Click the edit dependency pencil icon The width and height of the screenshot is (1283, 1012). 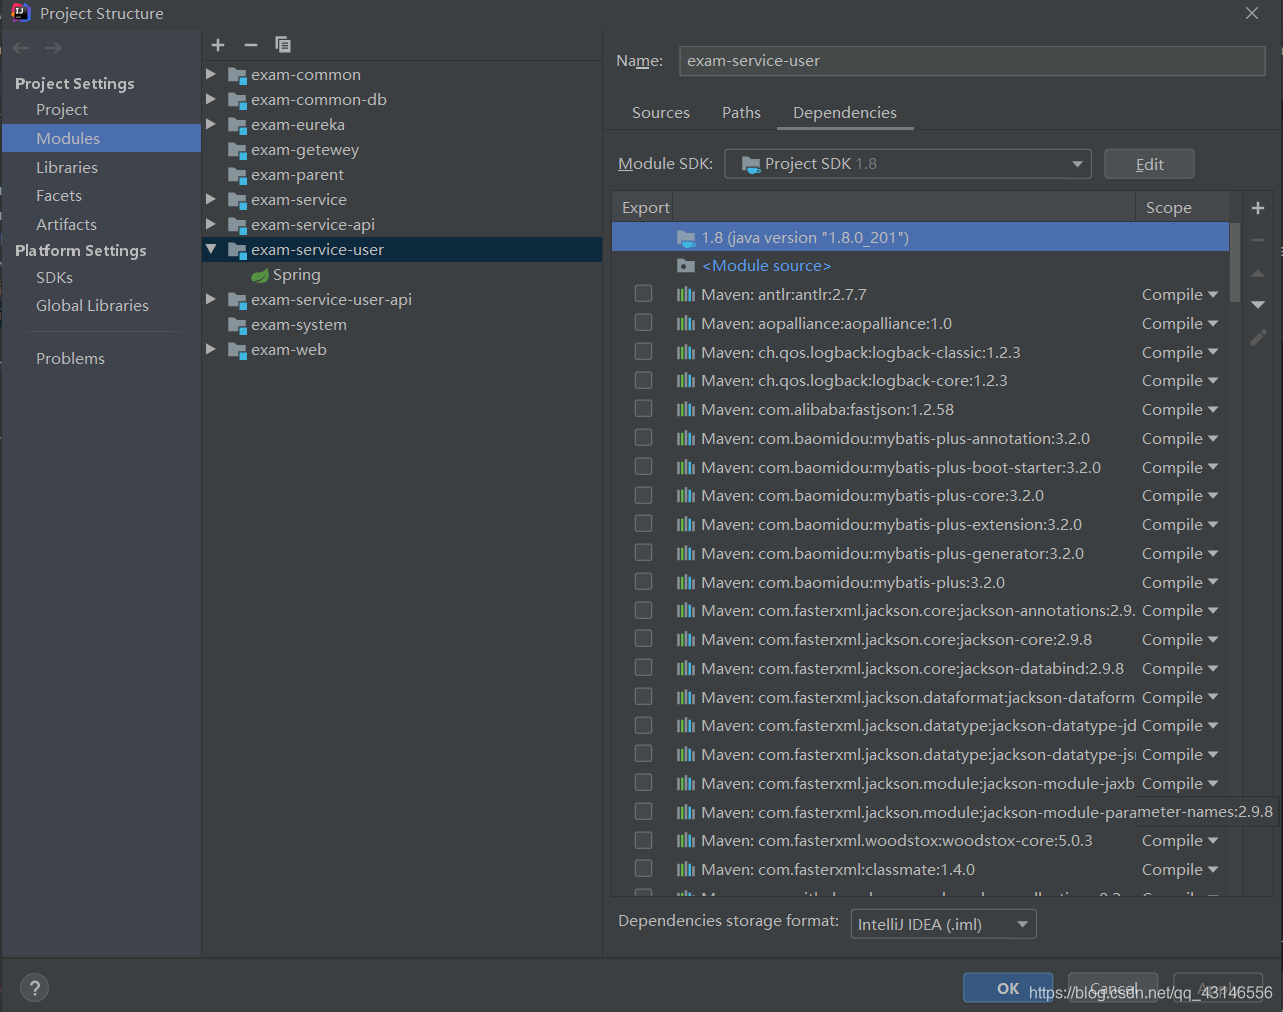point(1258,338)
